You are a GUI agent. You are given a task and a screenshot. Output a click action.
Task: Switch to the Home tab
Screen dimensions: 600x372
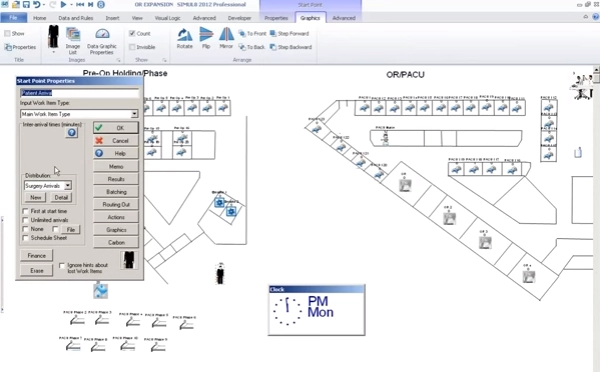pos(39,18)
